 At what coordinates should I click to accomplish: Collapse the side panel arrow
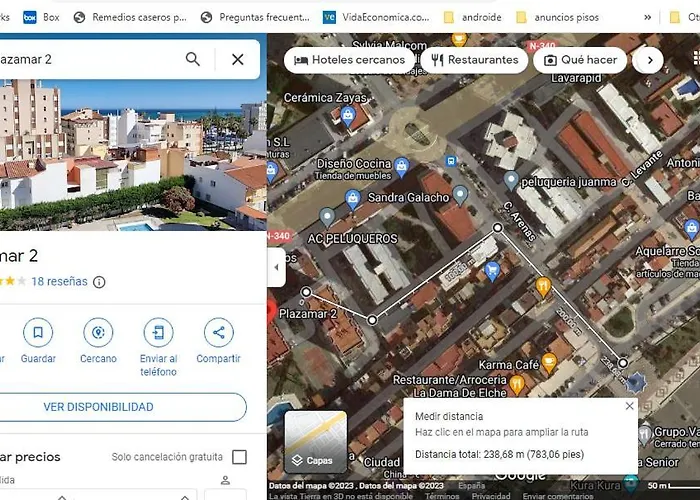click(276, 267)
